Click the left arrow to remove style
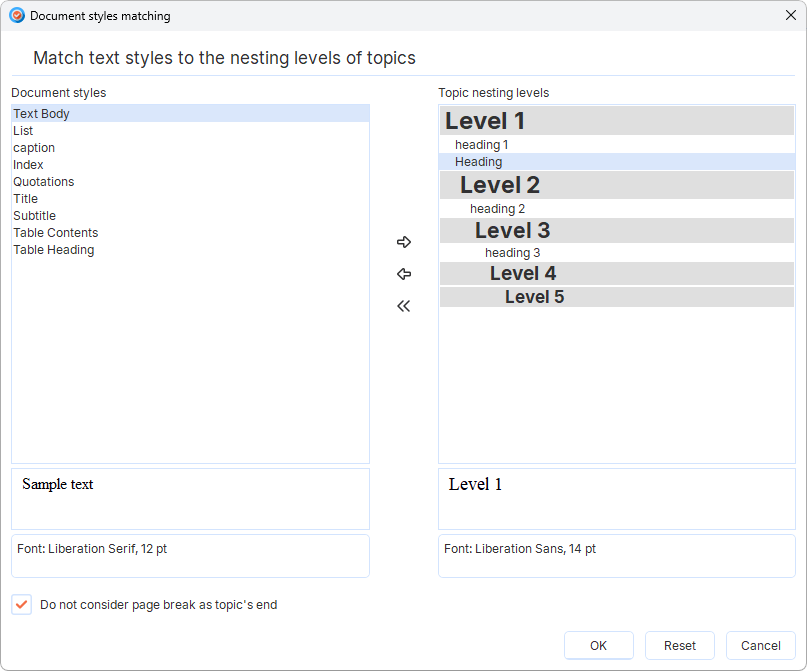 pos(404,274)
